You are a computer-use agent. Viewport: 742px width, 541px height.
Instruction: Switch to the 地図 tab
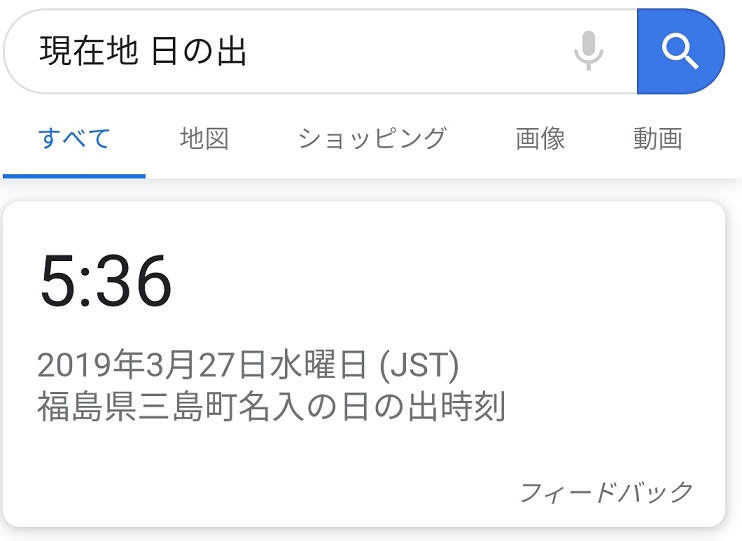click(x=204, y=139)
